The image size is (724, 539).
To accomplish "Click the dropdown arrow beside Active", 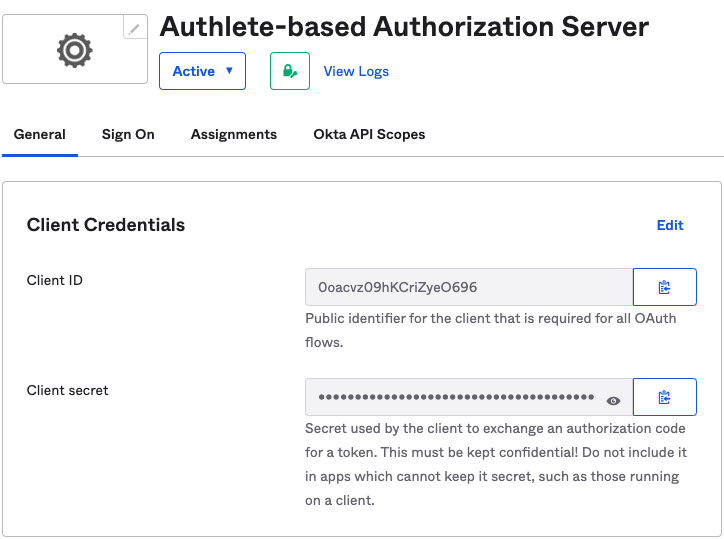I will click(229, 71).
